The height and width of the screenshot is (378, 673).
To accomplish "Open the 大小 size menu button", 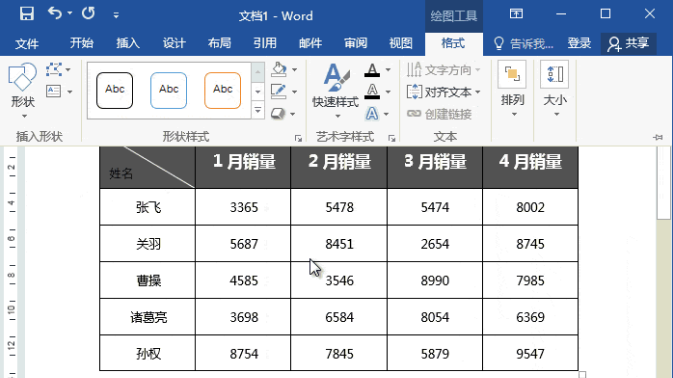I will click(x=555, y=90).
